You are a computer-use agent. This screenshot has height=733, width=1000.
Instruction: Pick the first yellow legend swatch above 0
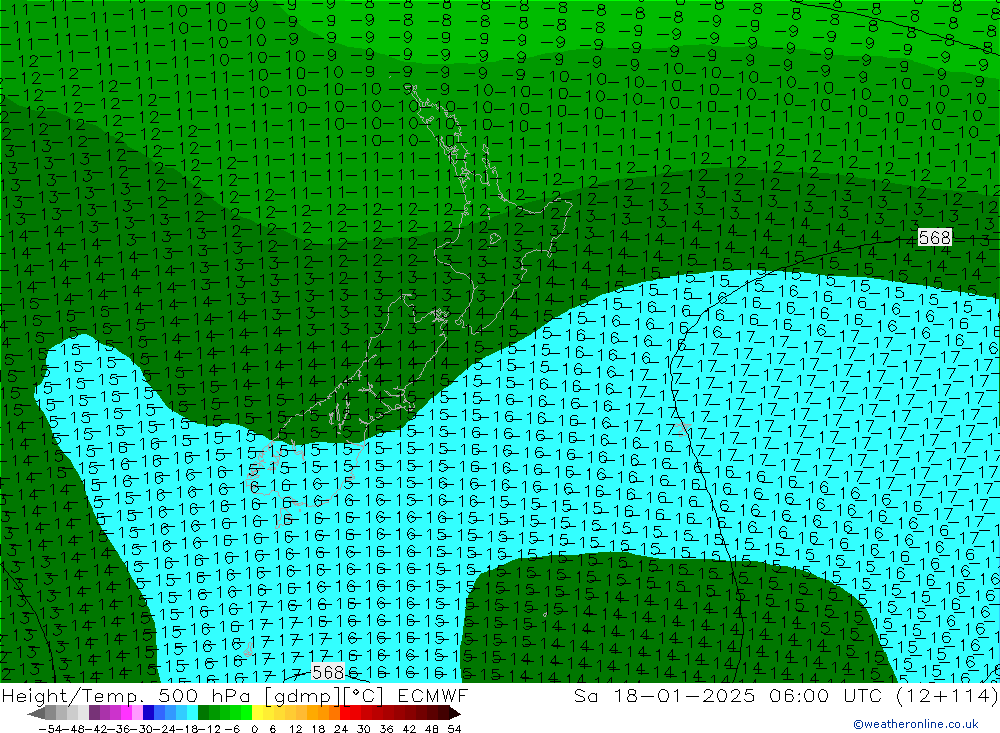click(258, 713)
